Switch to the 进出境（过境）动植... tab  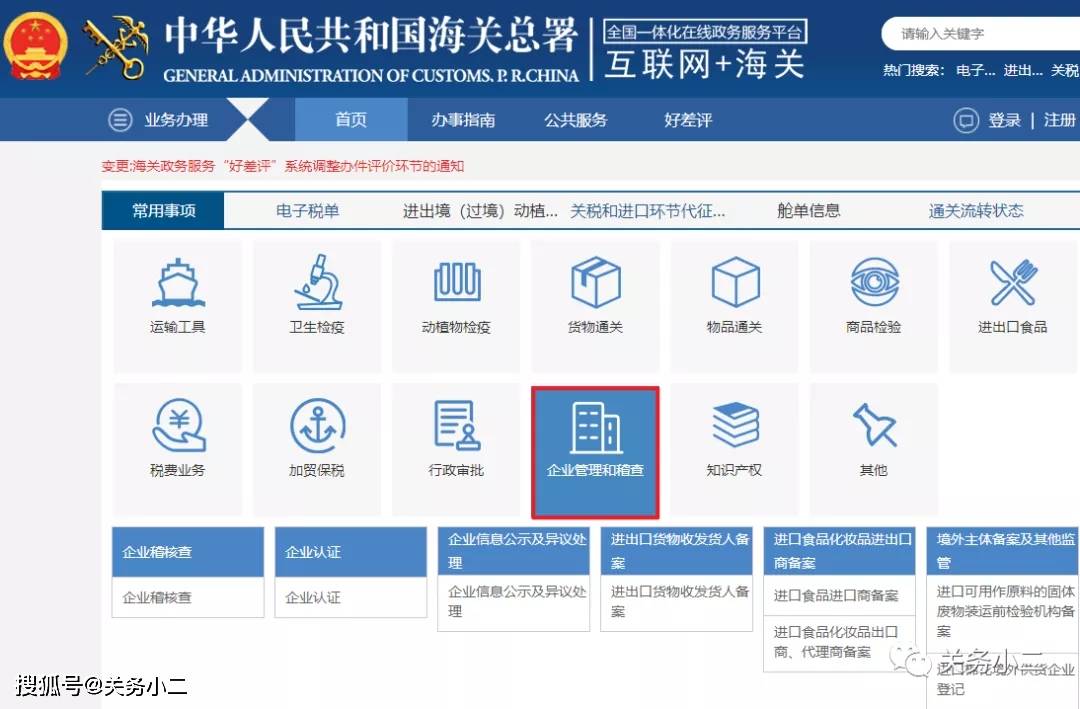pos(480,210)
